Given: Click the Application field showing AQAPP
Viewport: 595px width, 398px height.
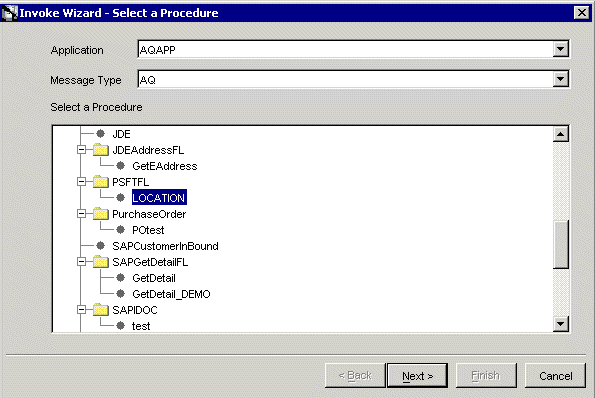Looking at the screenshot, I should (345, 49).
